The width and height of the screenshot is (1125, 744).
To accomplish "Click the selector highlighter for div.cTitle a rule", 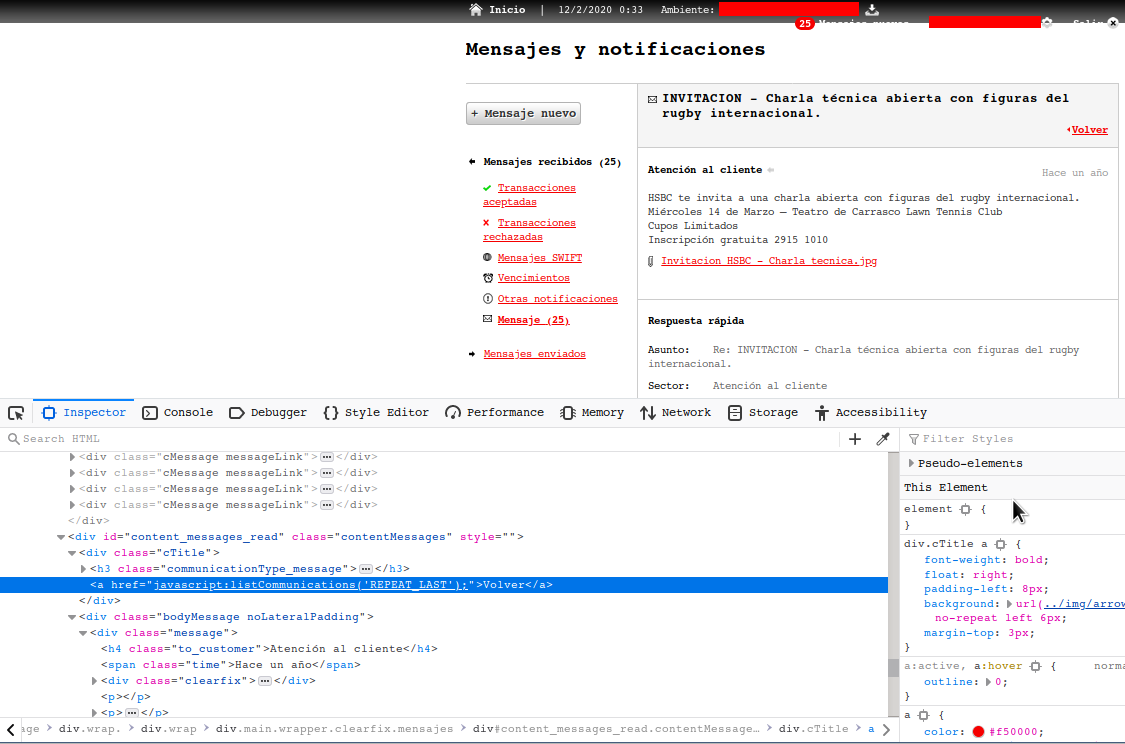I will coord(1000,544).
